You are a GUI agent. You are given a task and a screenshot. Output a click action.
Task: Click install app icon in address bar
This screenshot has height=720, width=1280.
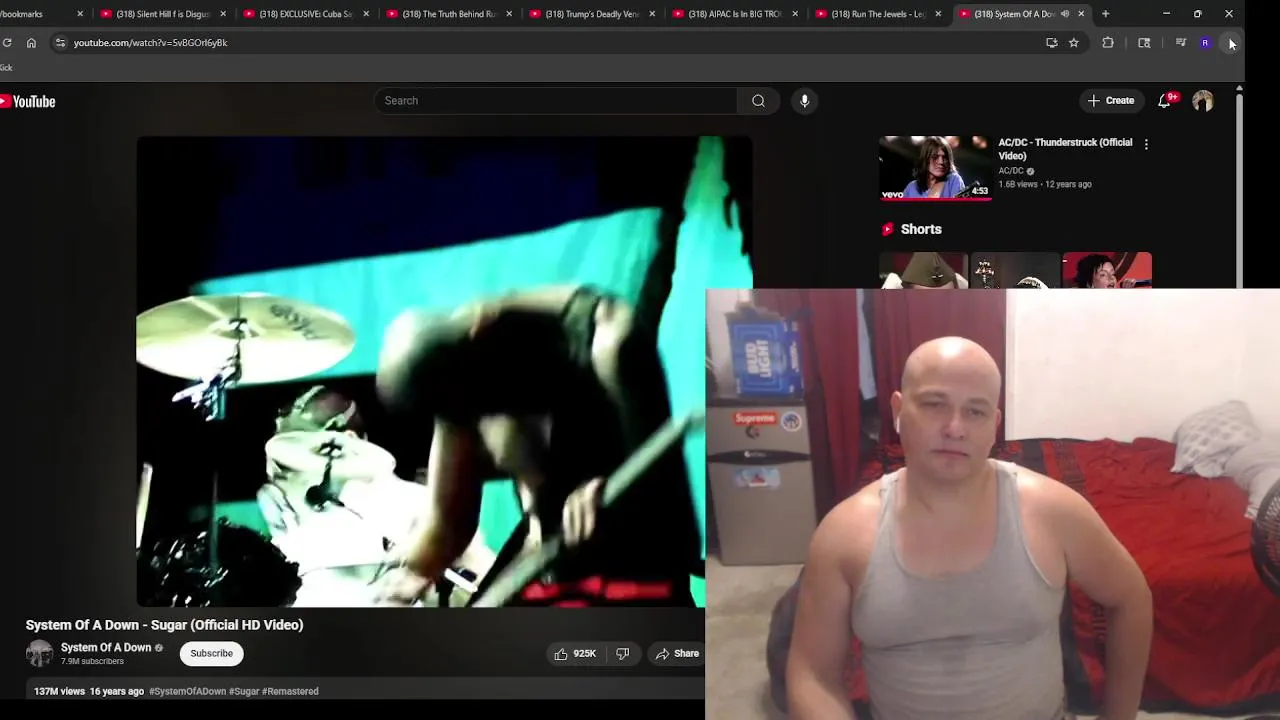pos(1051,43)
